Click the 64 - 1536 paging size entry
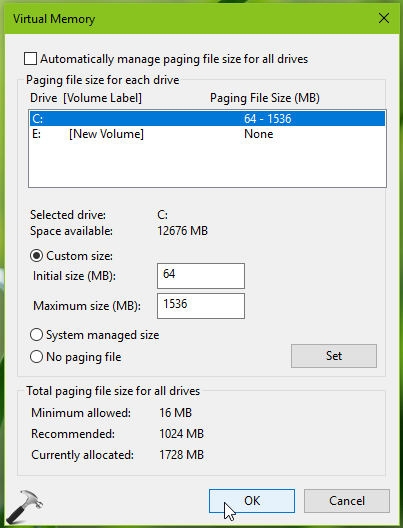This screenshot has width=403, height=528. [x=268, y=119]
